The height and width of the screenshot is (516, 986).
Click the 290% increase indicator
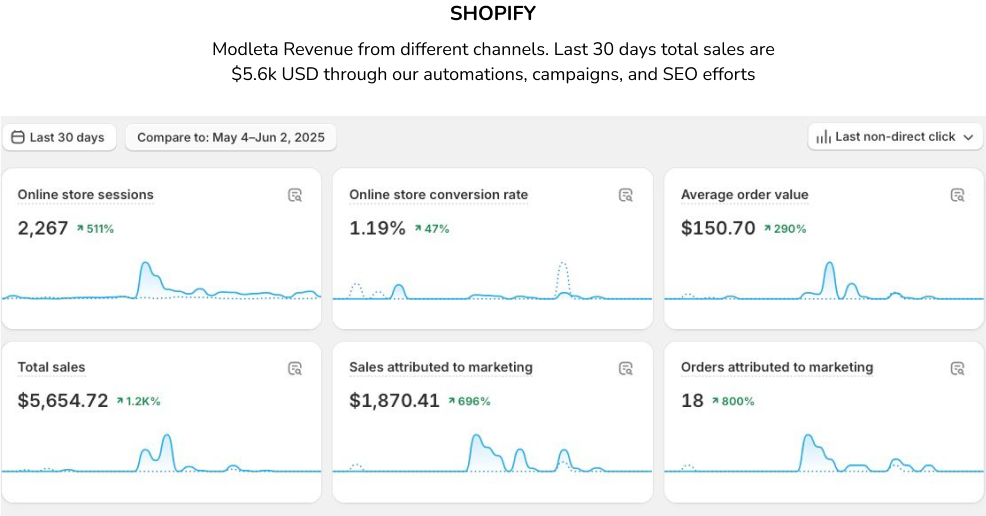785,229
